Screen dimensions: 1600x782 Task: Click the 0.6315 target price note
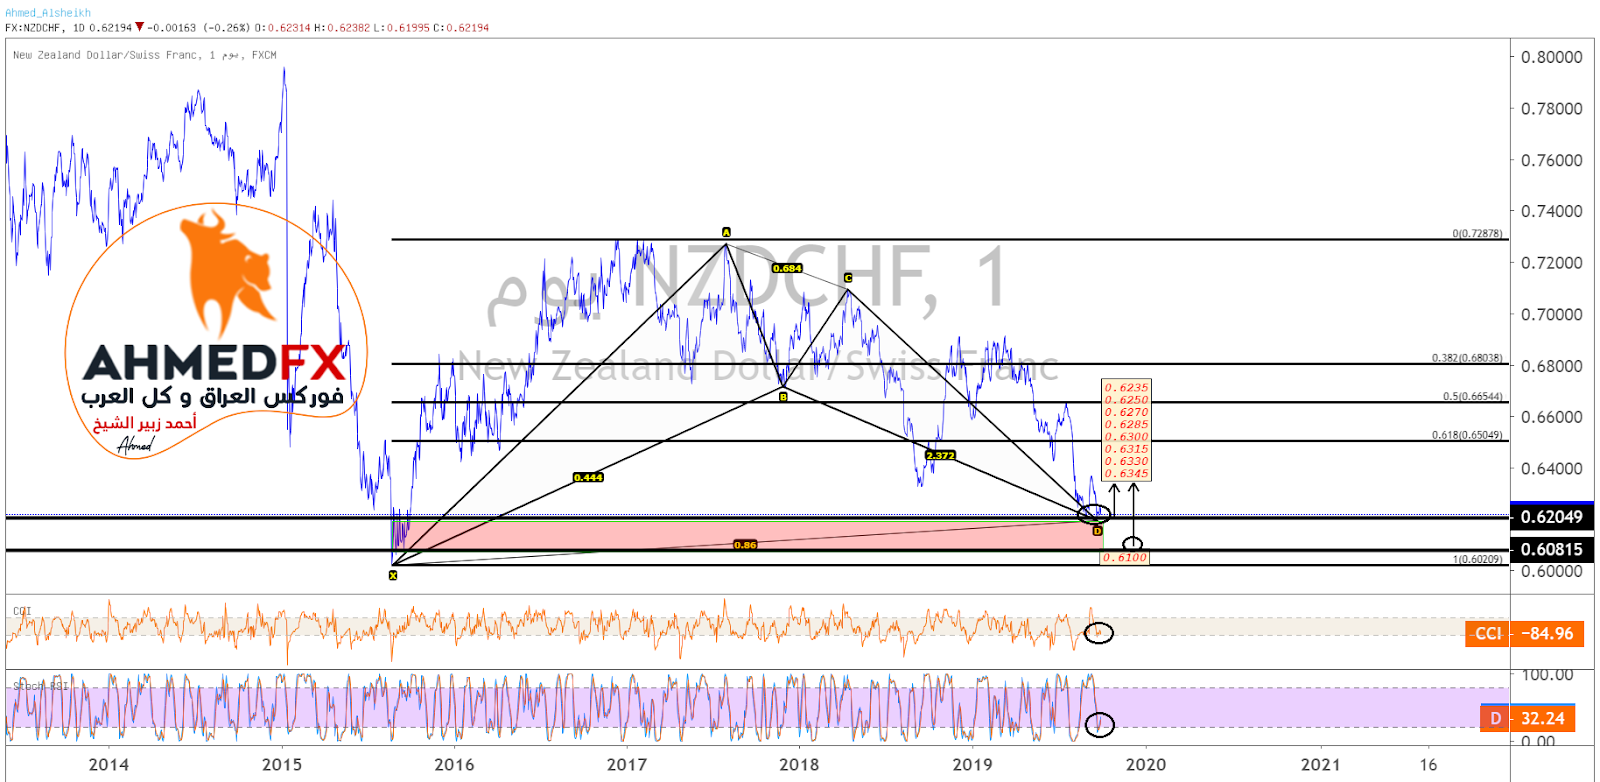[x=1126, y=449]
